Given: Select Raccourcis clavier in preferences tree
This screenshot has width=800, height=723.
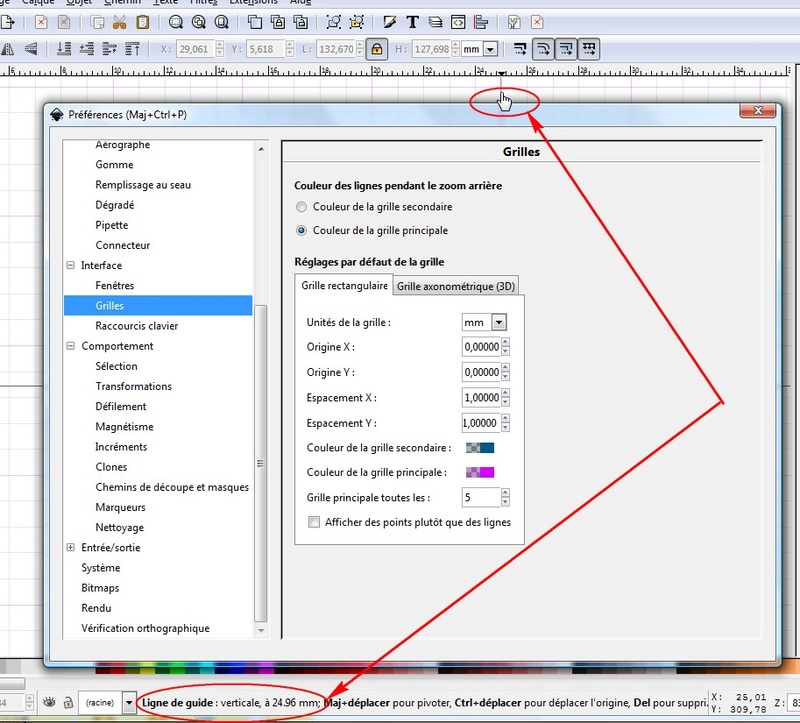Looking at the screenshot, I should point(137,326).
